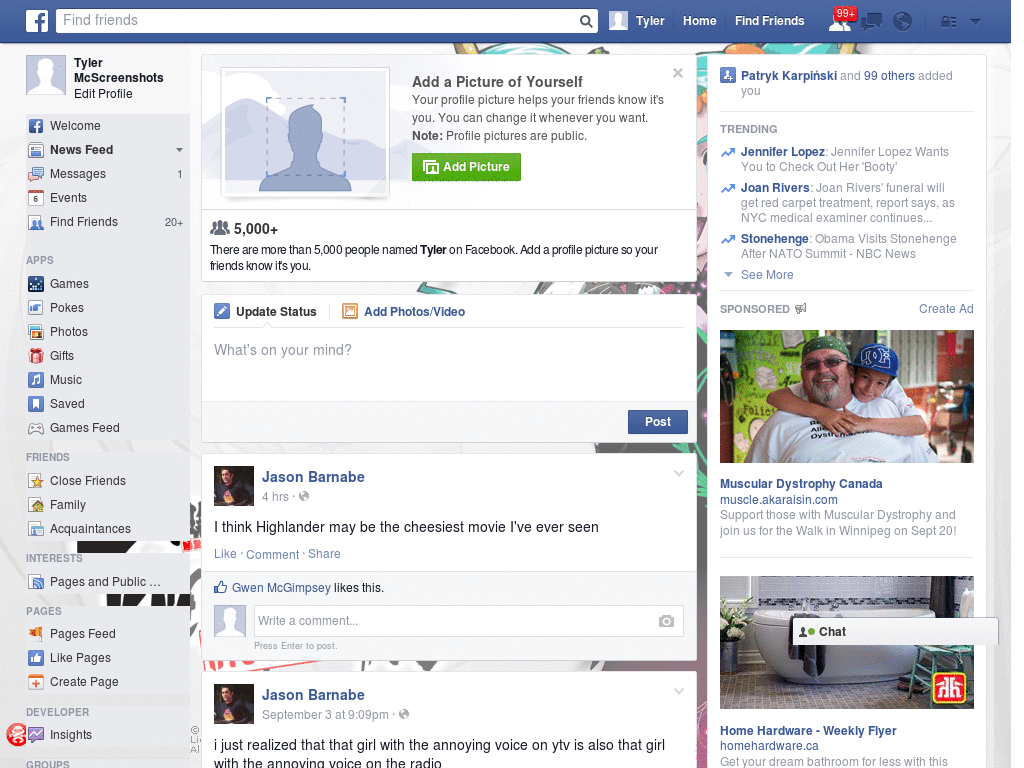Click the Insights chart icon
This screenshot has width=1024, height=768.
click(x=36, y=735)
